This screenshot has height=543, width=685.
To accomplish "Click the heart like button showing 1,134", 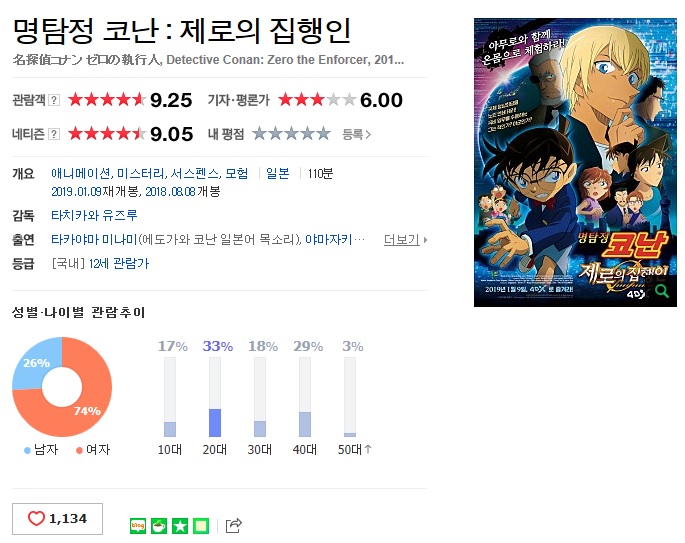I will [x=57, y=519].
